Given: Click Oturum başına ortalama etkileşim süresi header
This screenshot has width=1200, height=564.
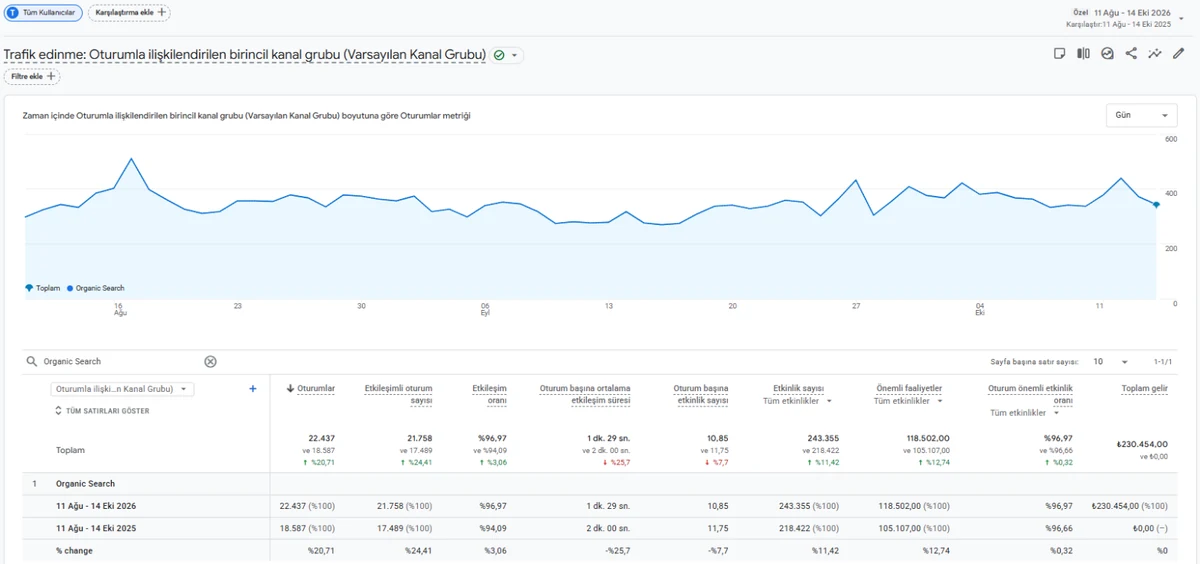Looking at the screenshot, I should click(x=585, y=394).
